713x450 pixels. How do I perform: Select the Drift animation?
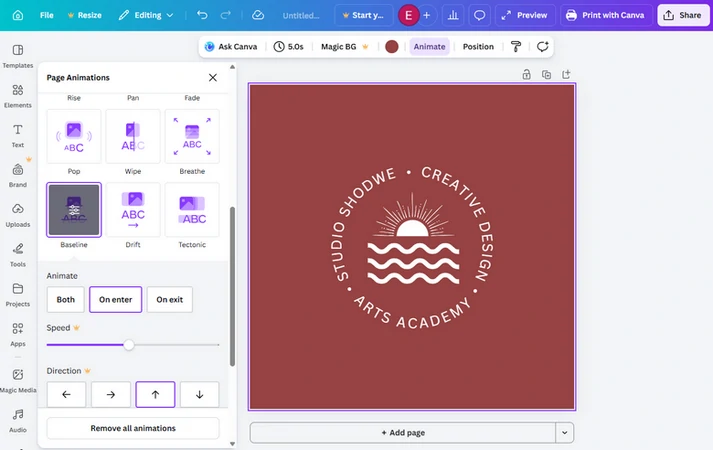pos(133,210)
